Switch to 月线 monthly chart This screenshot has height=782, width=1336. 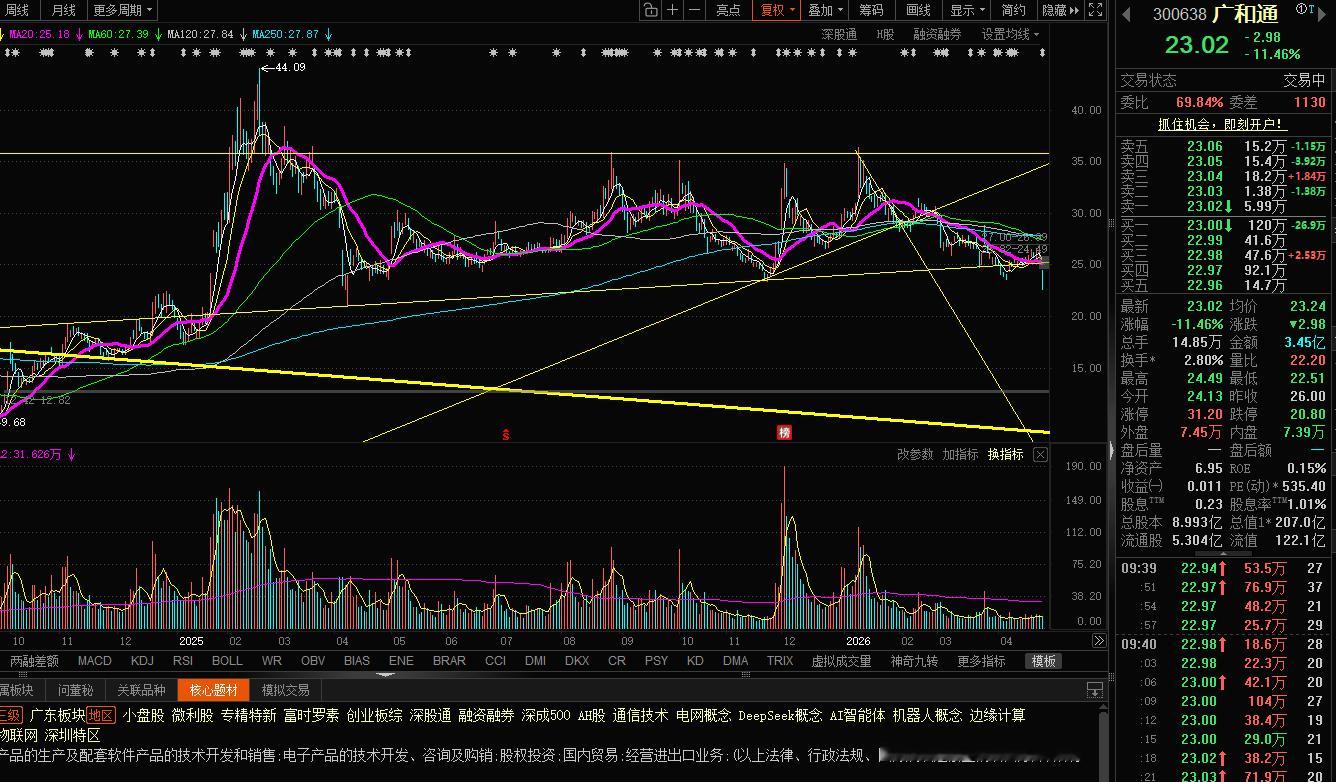pos(63,10)
